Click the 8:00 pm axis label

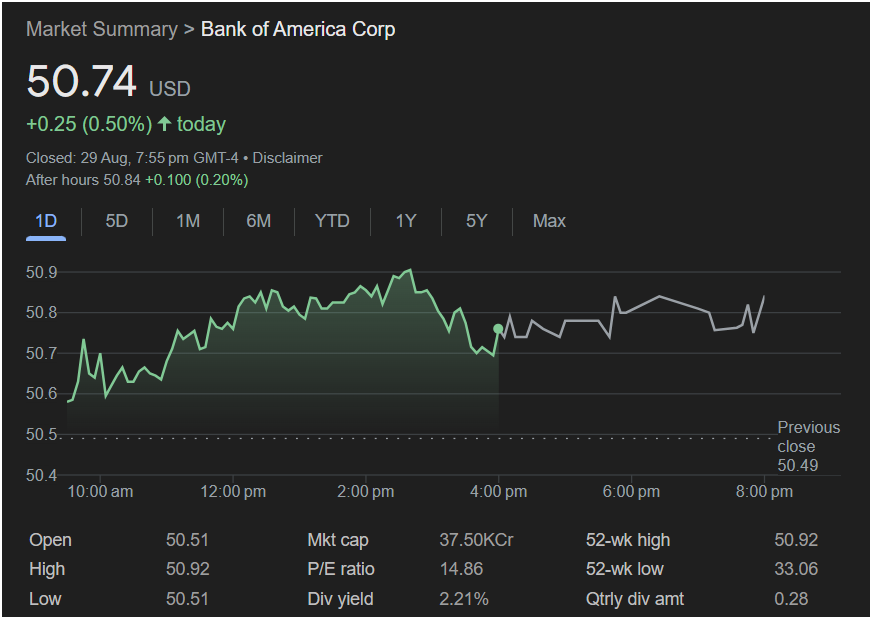pos(764,492)
